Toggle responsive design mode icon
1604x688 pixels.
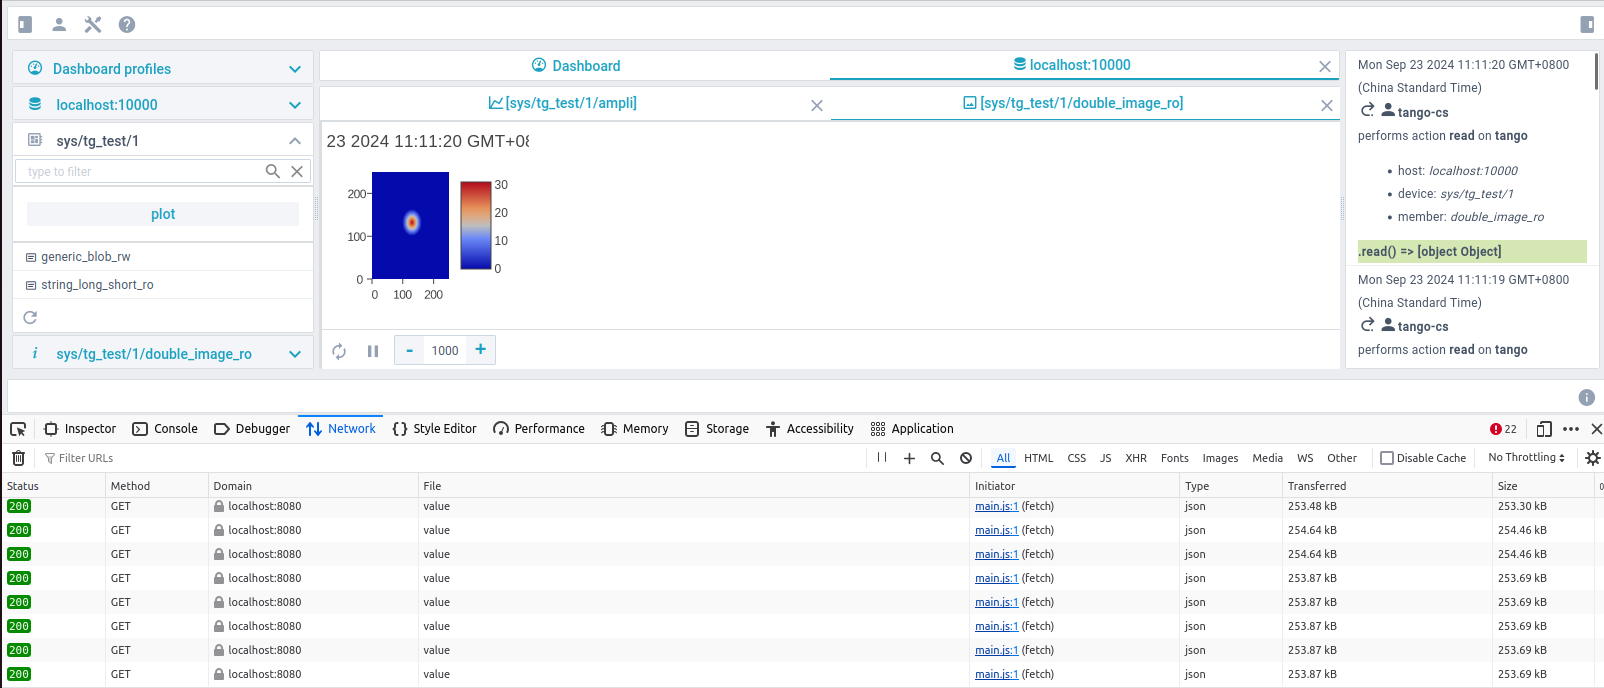[x=1544, y=429]
